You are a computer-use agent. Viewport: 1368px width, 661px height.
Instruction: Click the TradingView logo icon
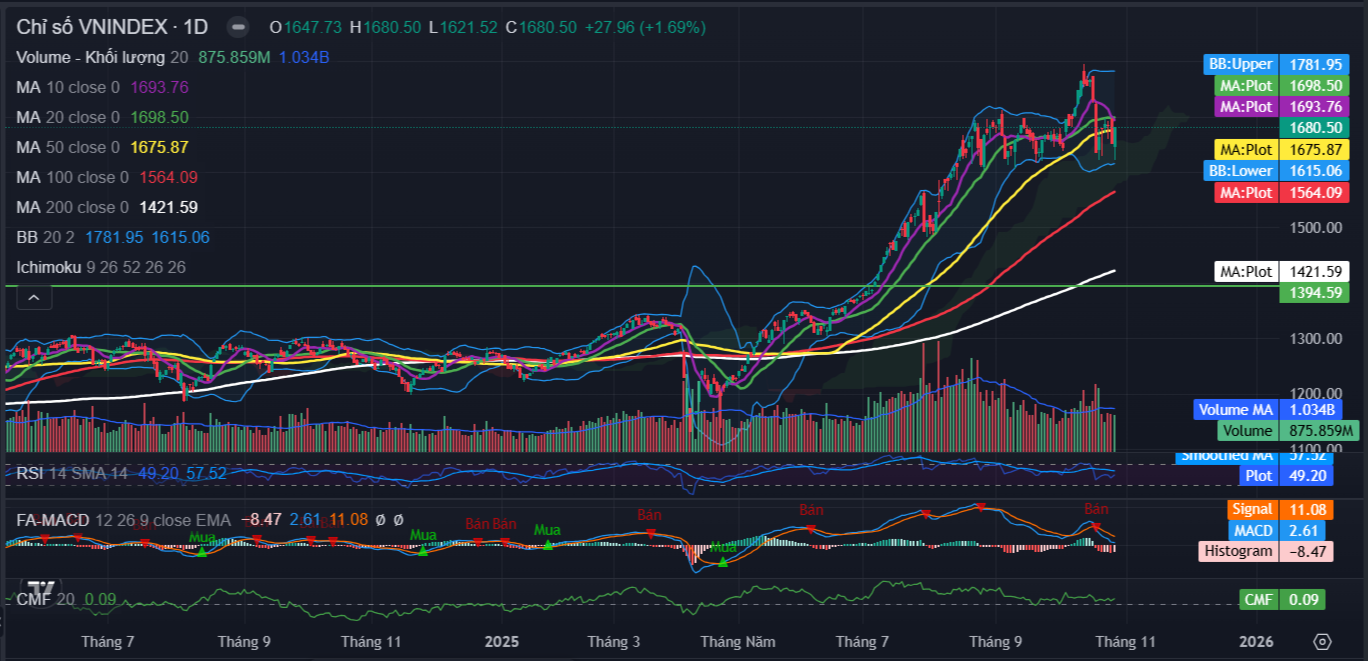pyautogui.click(x=40, y=589)
